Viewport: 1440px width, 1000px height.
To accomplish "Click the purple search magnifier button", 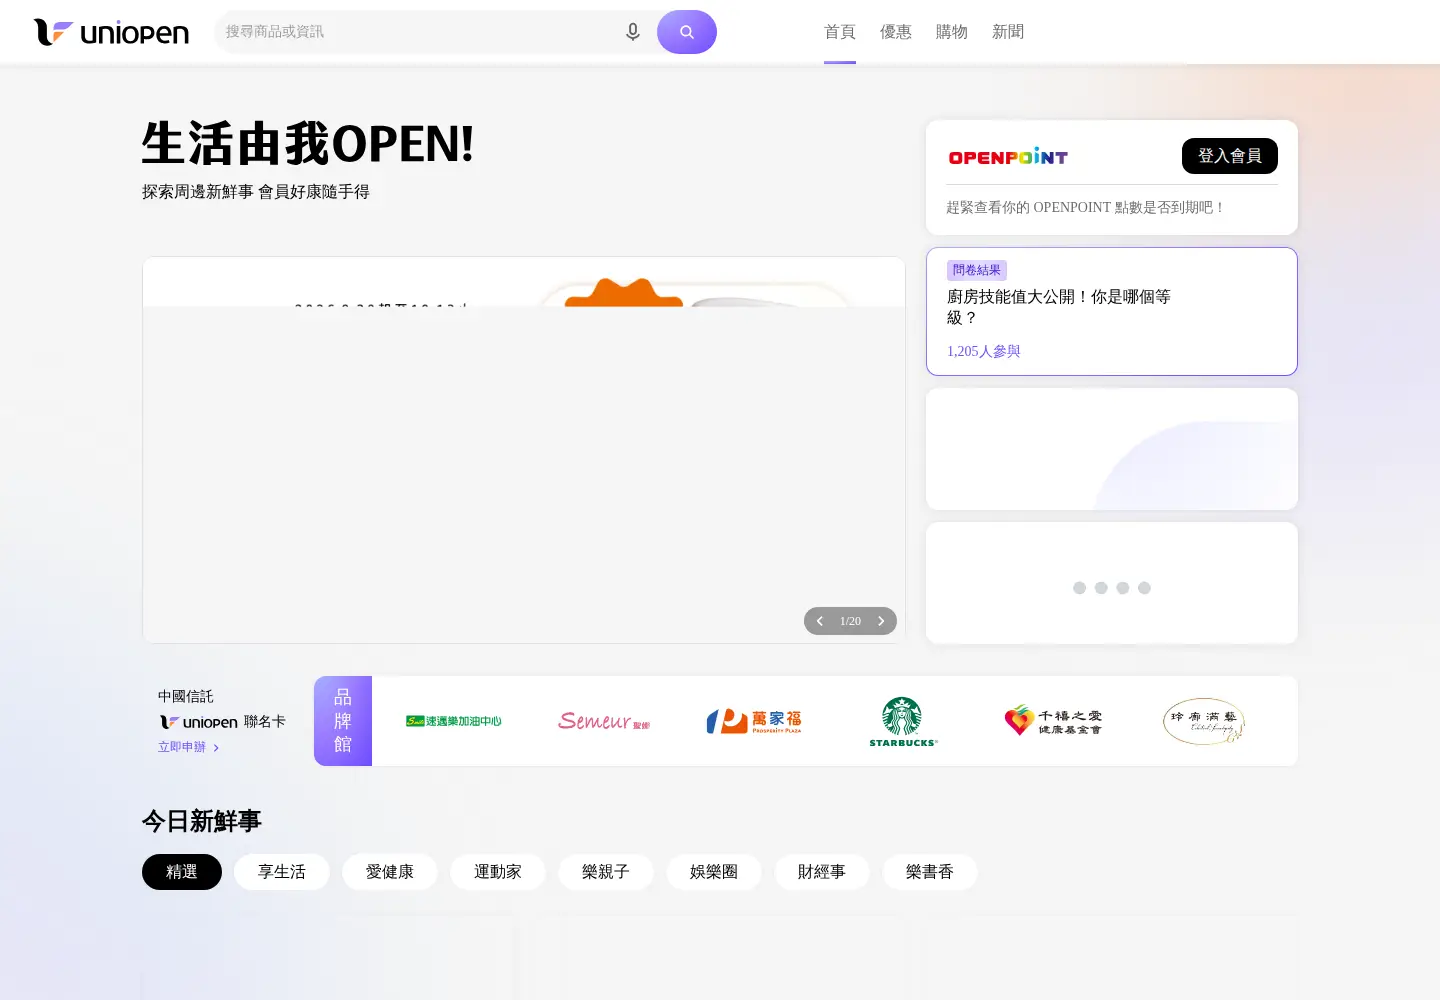I will coord(687,32).
